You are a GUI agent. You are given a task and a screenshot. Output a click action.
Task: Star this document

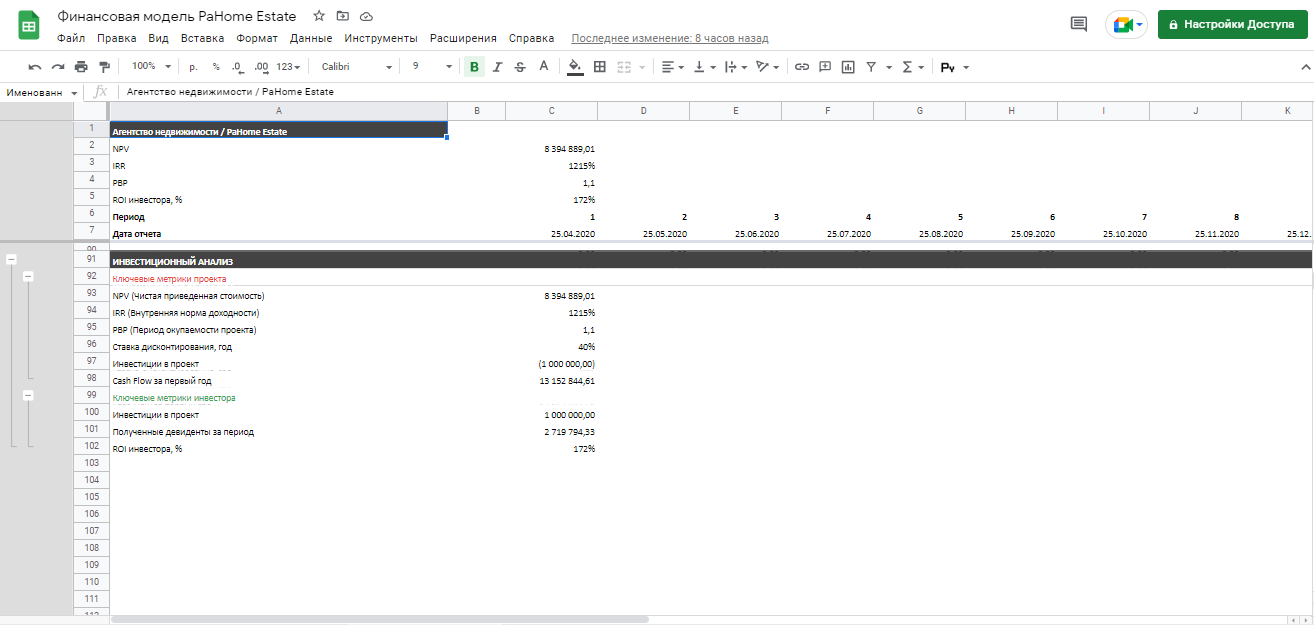click(x=319, y=16)
